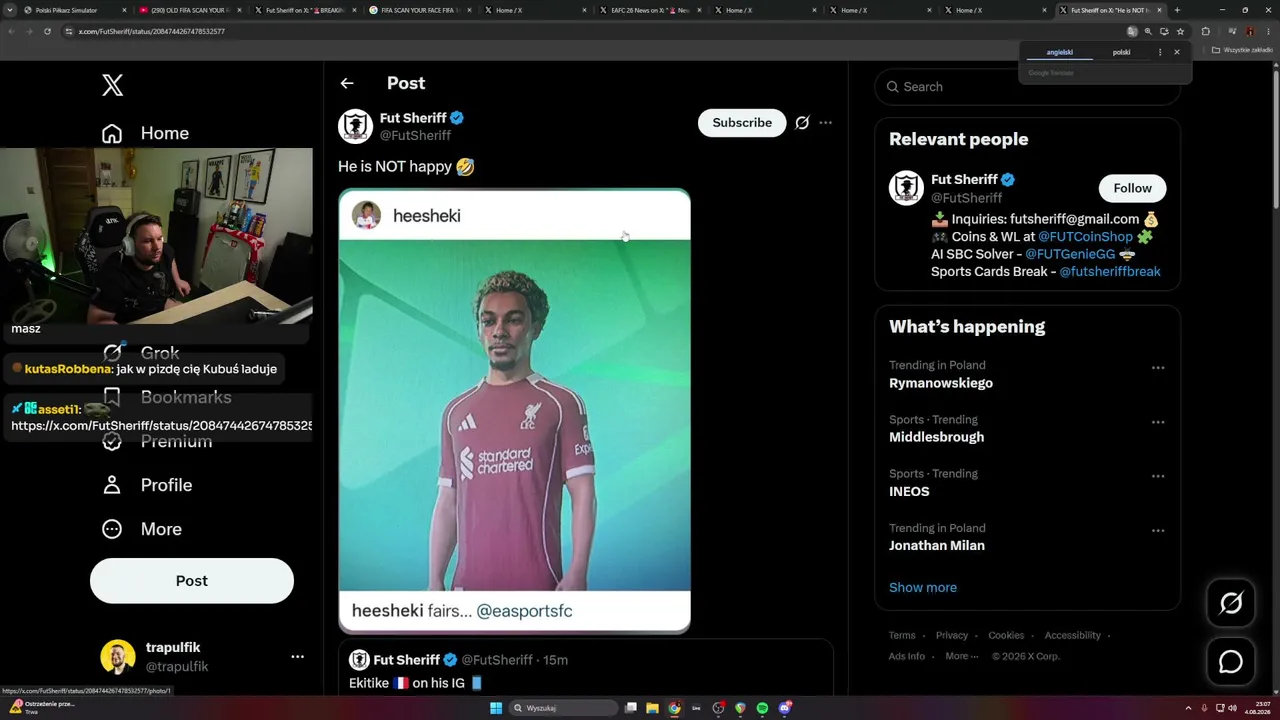Image resolution: width=1280 pixels, height=720 pixels.
Task: Switch to the OLD FIFA SCAN YouTube tab
Action: pos(190,10)
